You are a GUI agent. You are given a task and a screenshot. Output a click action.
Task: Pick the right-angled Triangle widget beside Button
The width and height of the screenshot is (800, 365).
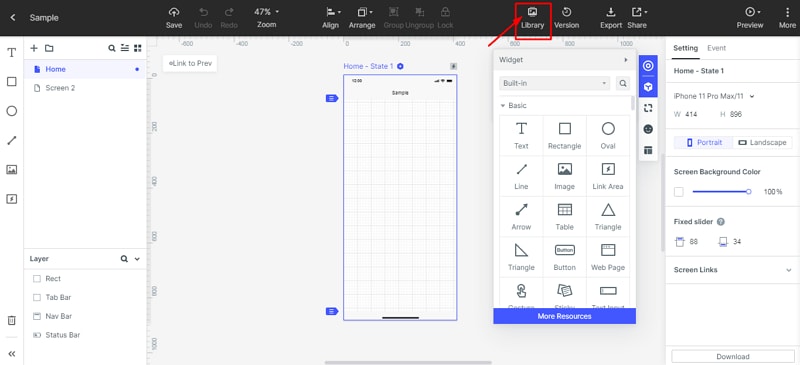tap(521, 257)
